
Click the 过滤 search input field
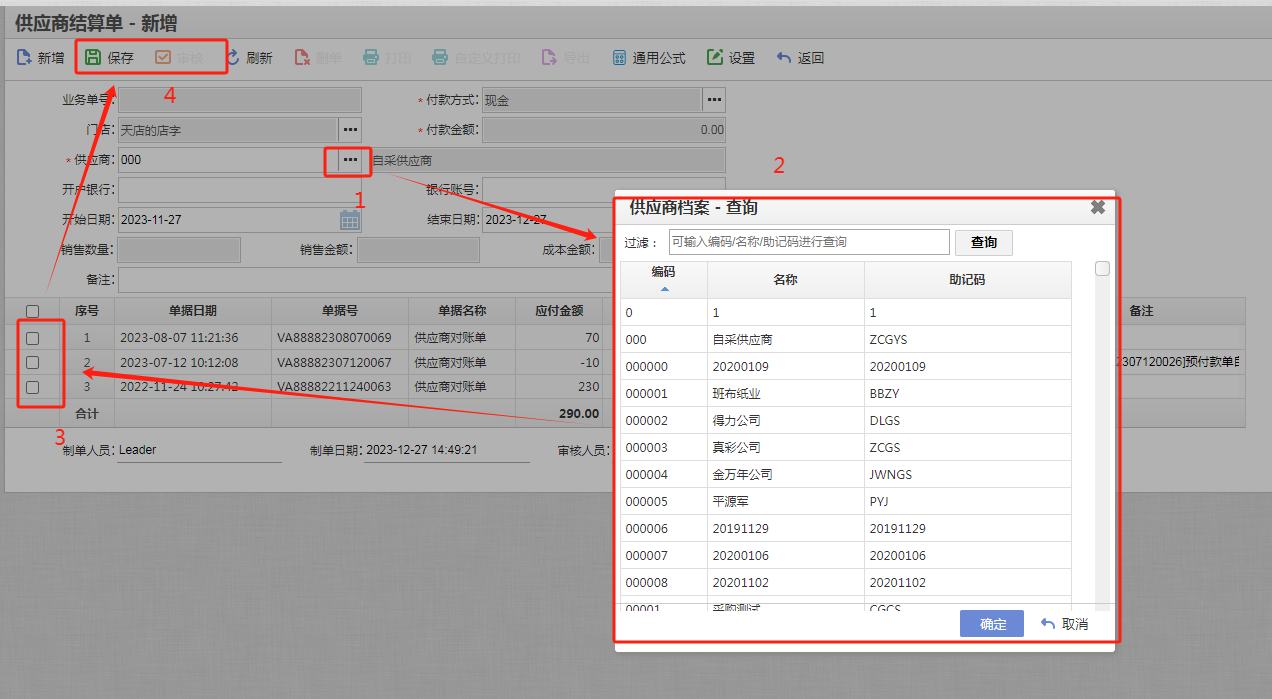pyautogui.click(x=809, y=242)
